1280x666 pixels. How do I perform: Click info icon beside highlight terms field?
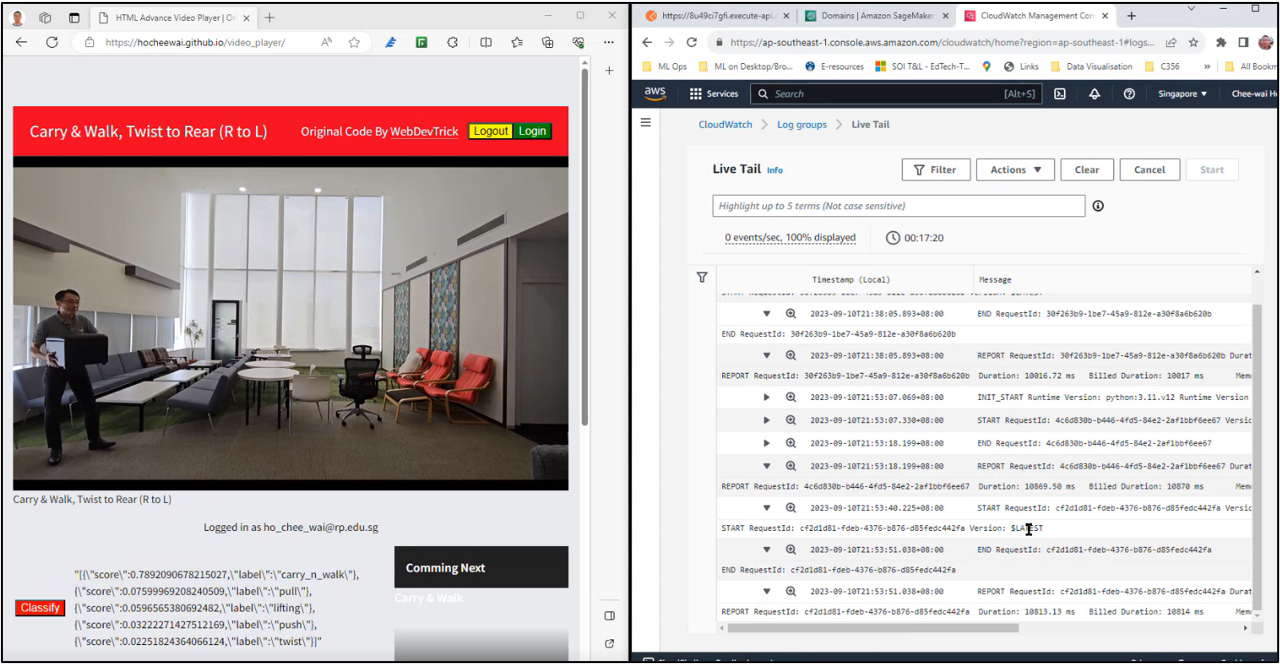click(1098, 206)
